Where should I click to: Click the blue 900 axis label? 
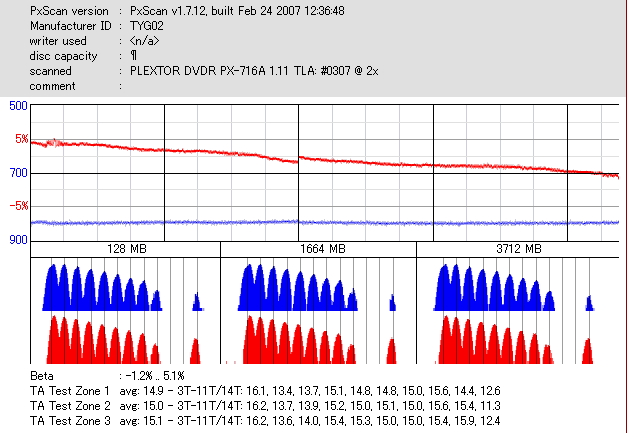click(18, 240)
